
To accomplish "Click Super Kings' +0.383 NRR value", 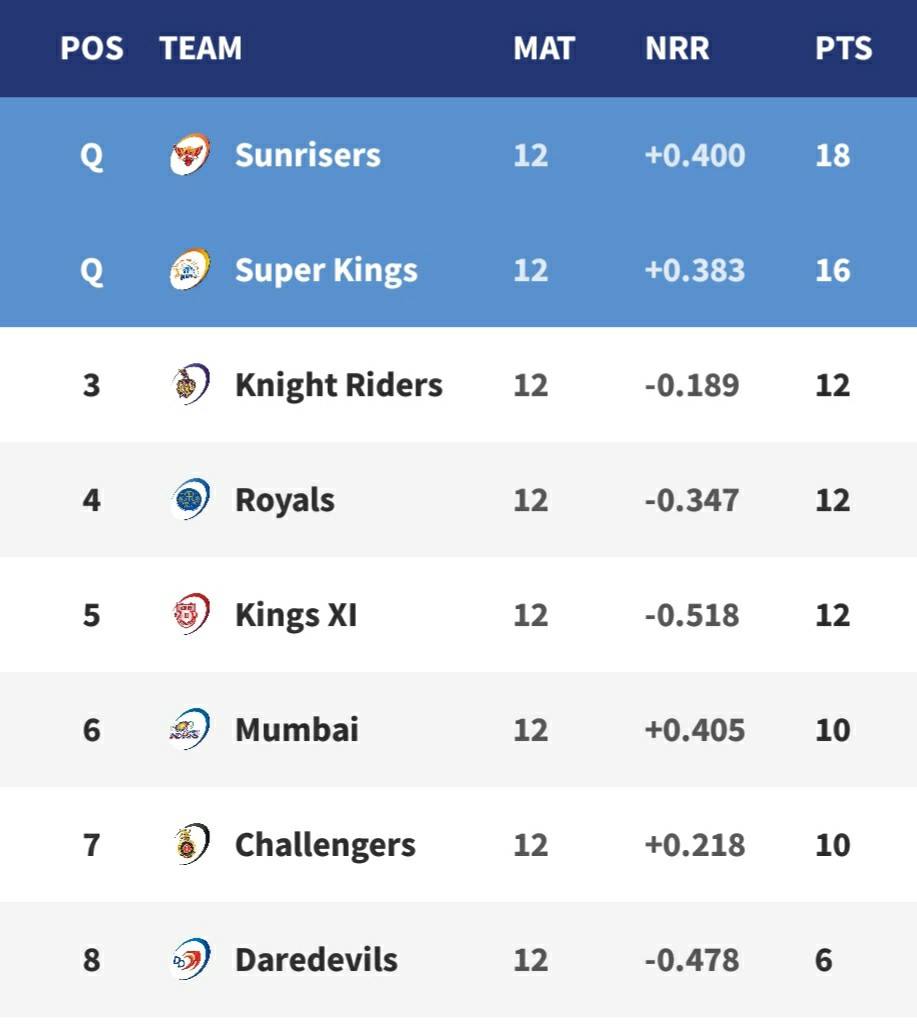I will [694, 270].
